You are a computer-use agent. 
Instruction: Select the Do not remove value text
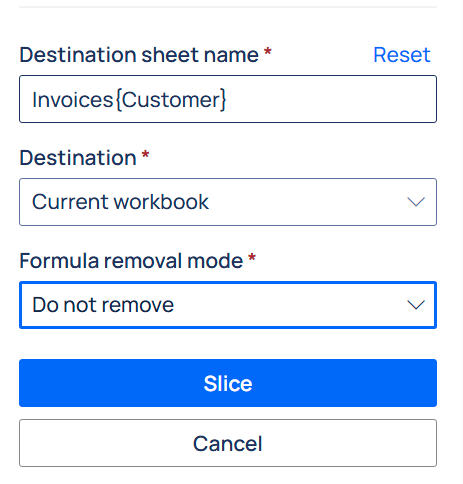coord(103,305)
